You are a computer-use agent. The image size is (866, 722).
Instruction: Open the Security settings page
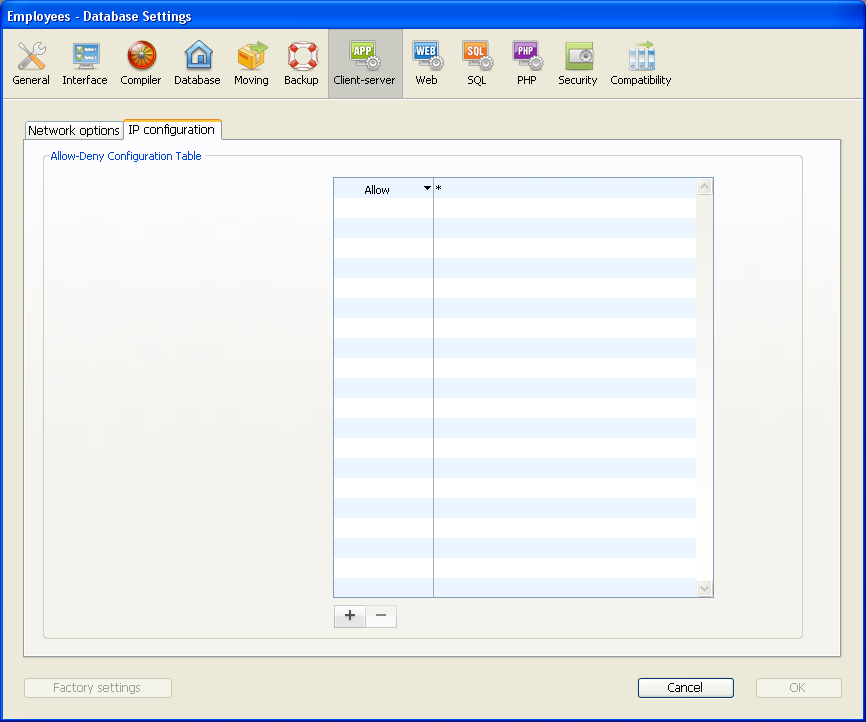(578, 64)
